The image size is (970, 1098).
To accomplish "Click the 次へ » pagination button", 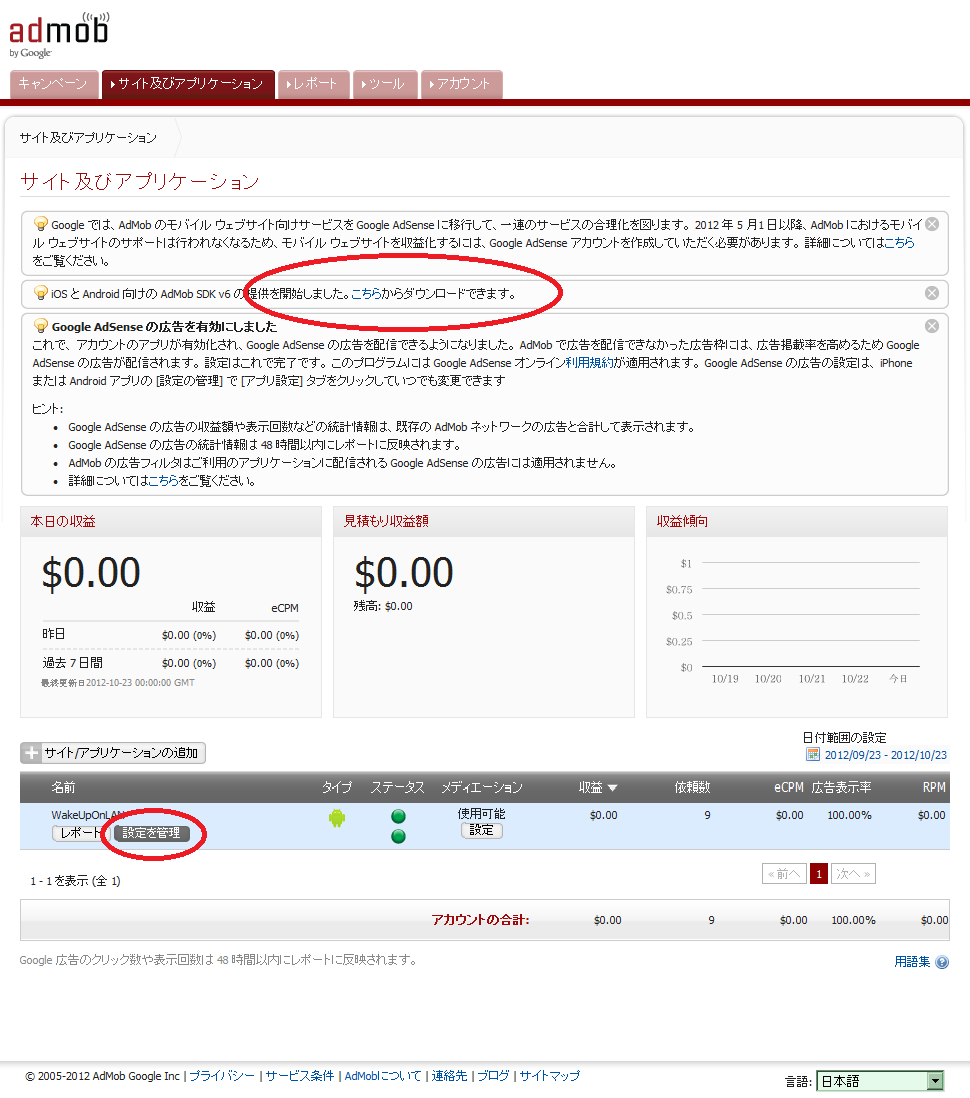I will [x=853, y=874].
